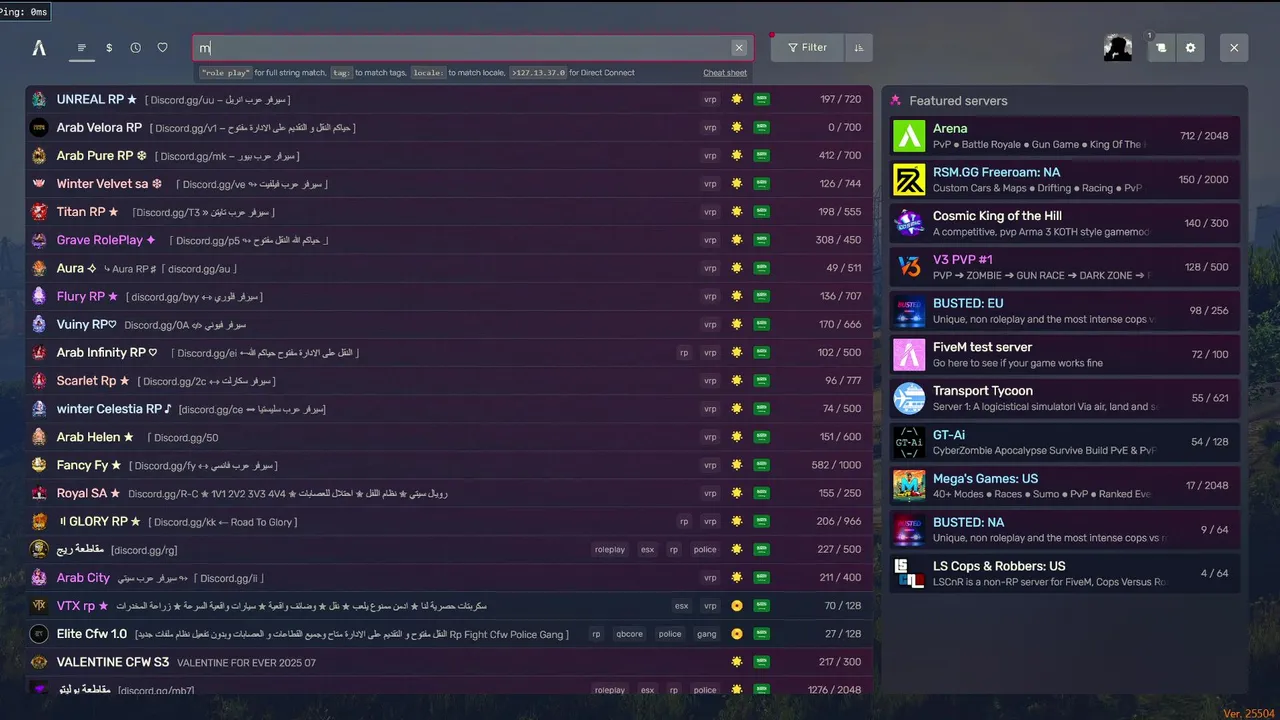Open BUSTED: NA featured server
The image size is (1280, 720).
(x=1065, y=530)
